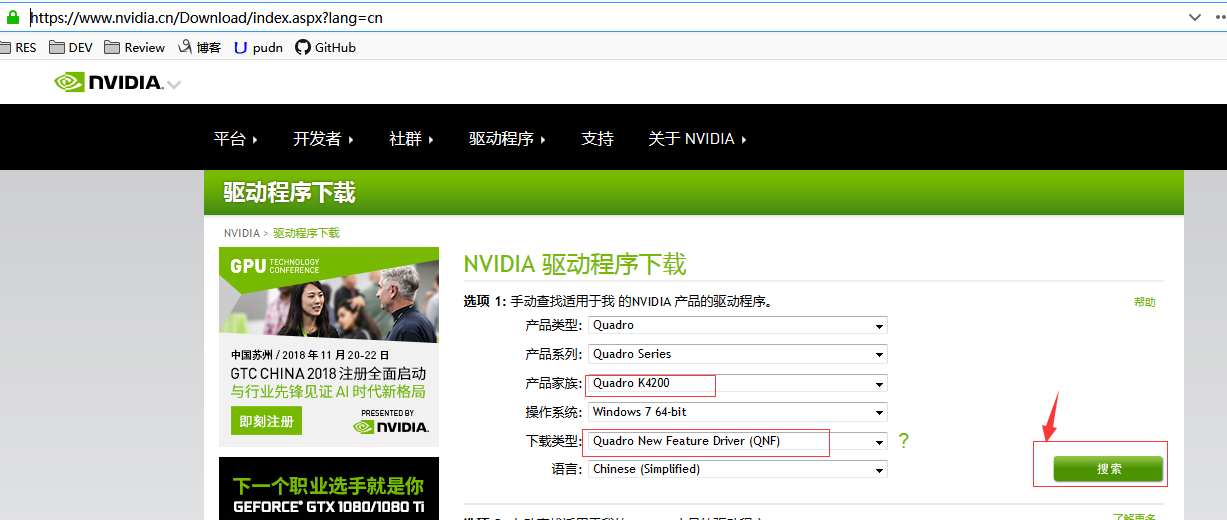
Task: Click the URL address bar field
Action: click(x=600, y=17)
